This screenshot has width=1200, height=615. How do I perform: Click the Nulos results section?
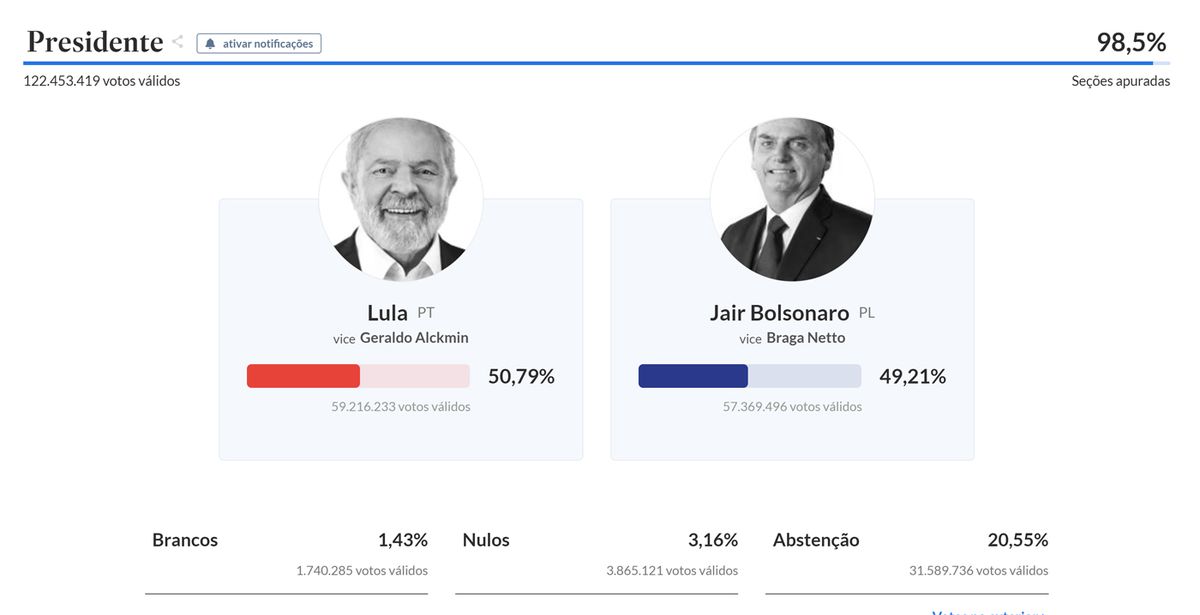597,550
